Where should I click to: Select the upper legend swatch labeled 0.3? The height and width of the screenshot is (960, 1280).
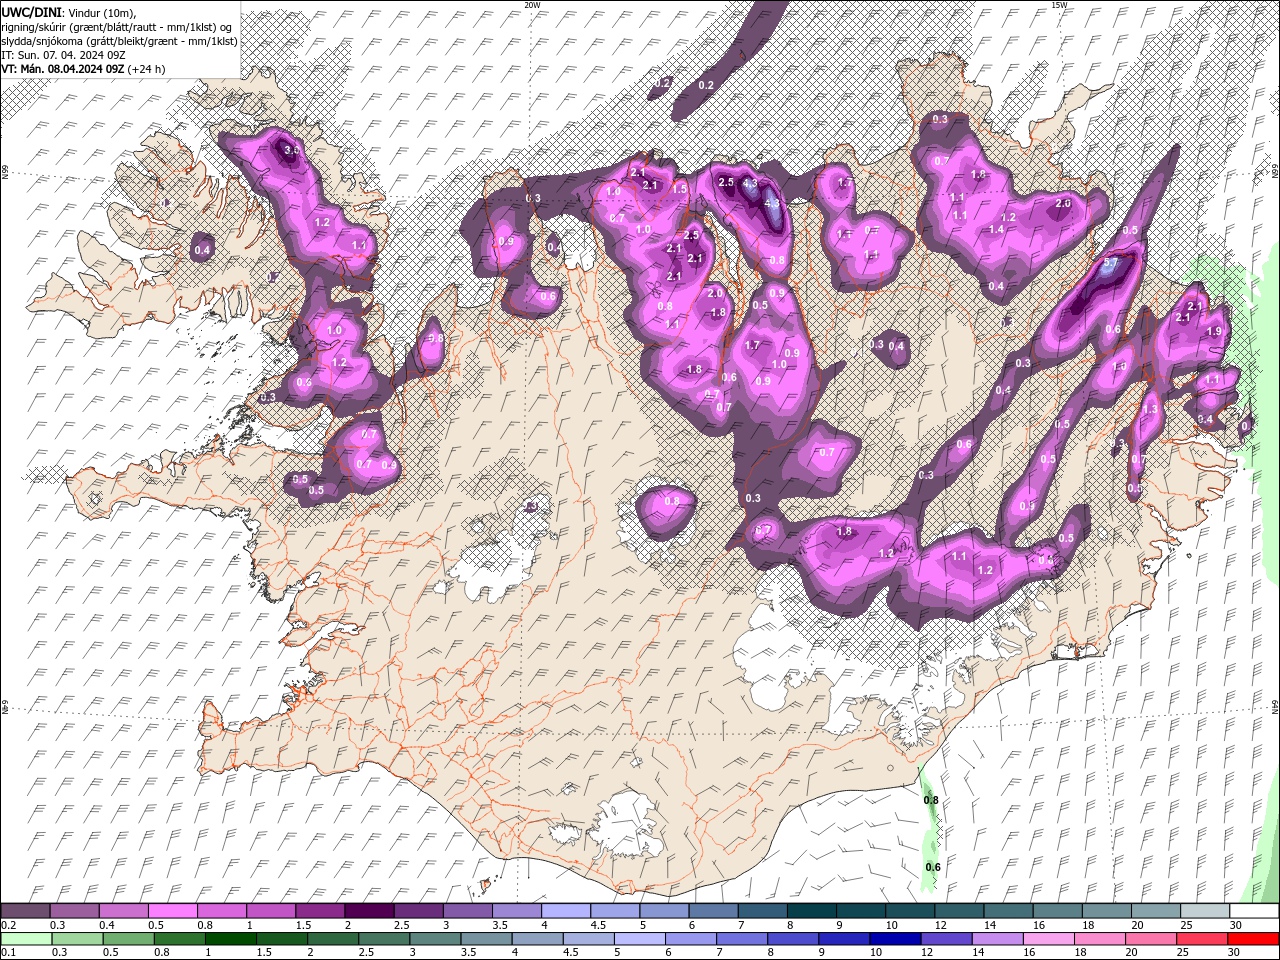[x=74, y=911]
